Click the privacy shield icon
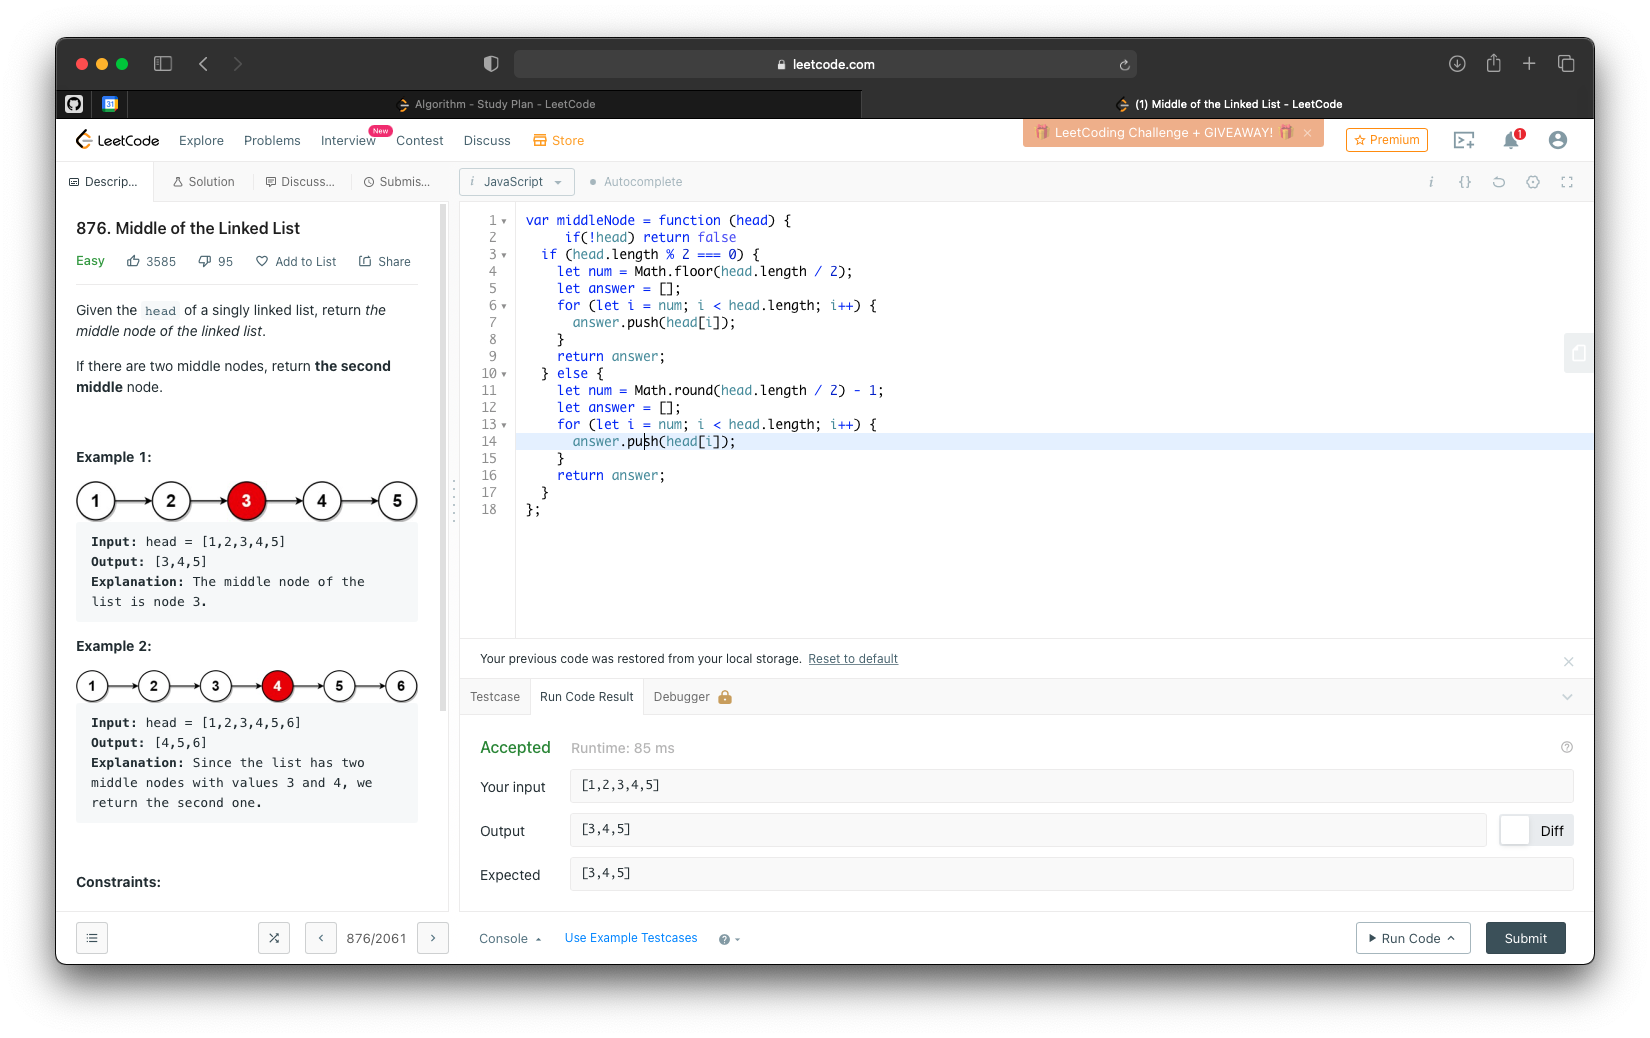This screenshot has height=1038, width=1650. 491,64
